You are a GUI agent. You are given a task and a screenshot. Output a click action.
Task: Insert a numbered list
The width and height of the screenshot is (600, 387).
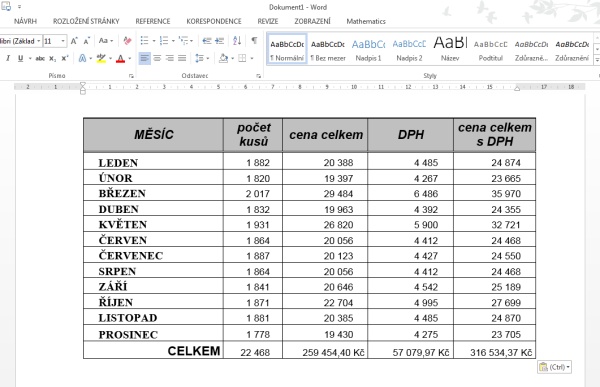click(164, 41)
